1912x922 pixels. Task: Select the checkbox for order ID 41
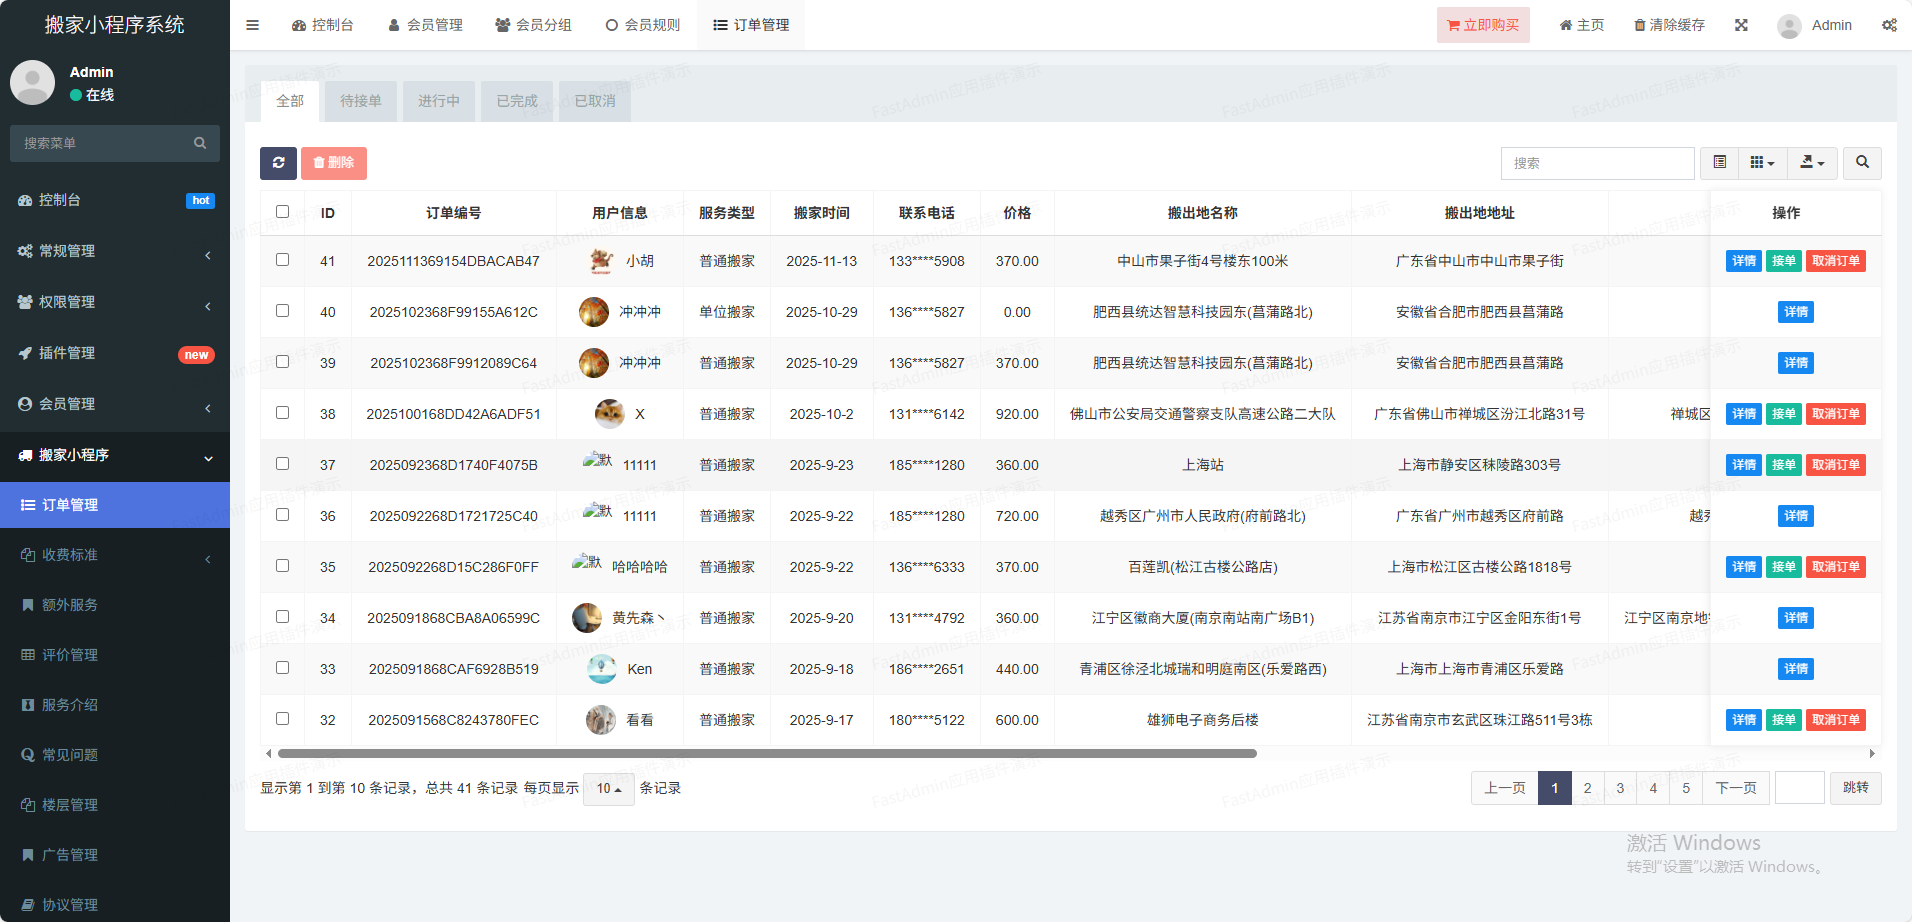point(282,260)
